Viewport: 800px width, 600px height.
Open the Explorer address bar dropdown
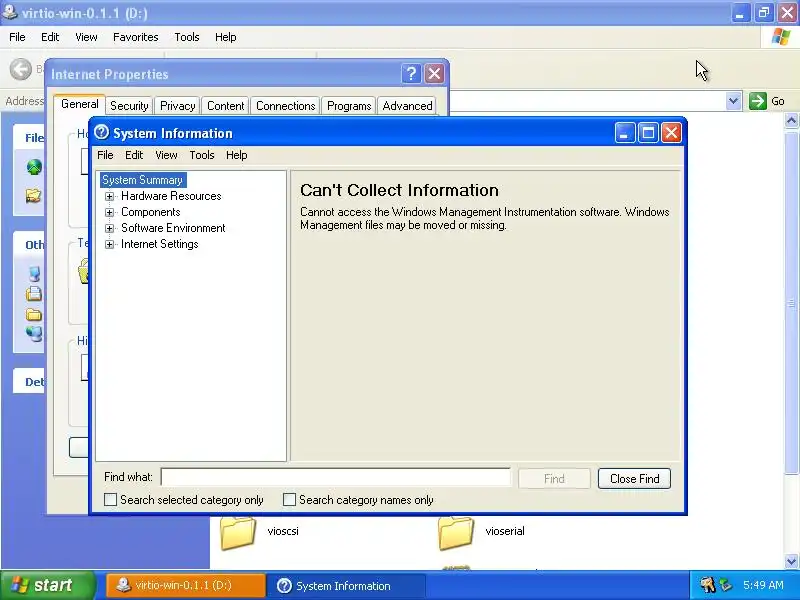733,101
